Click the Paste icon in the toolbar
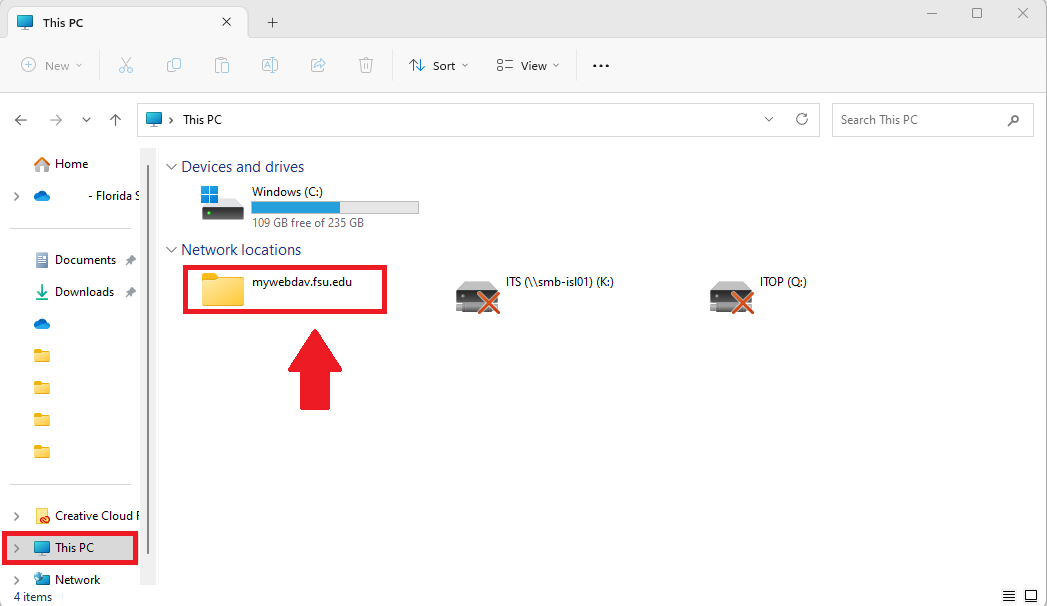The width and height of the screenshot is (1047, 606). (x=222, y=65)
